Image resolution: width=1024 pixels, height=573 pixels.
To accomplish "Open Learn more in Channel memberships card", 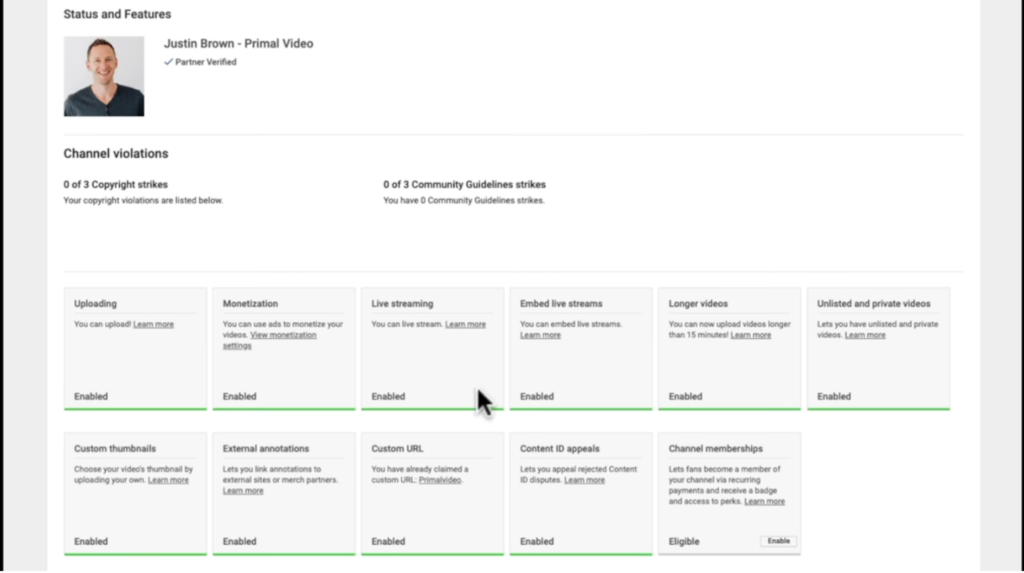I will (x=764, y=501).
